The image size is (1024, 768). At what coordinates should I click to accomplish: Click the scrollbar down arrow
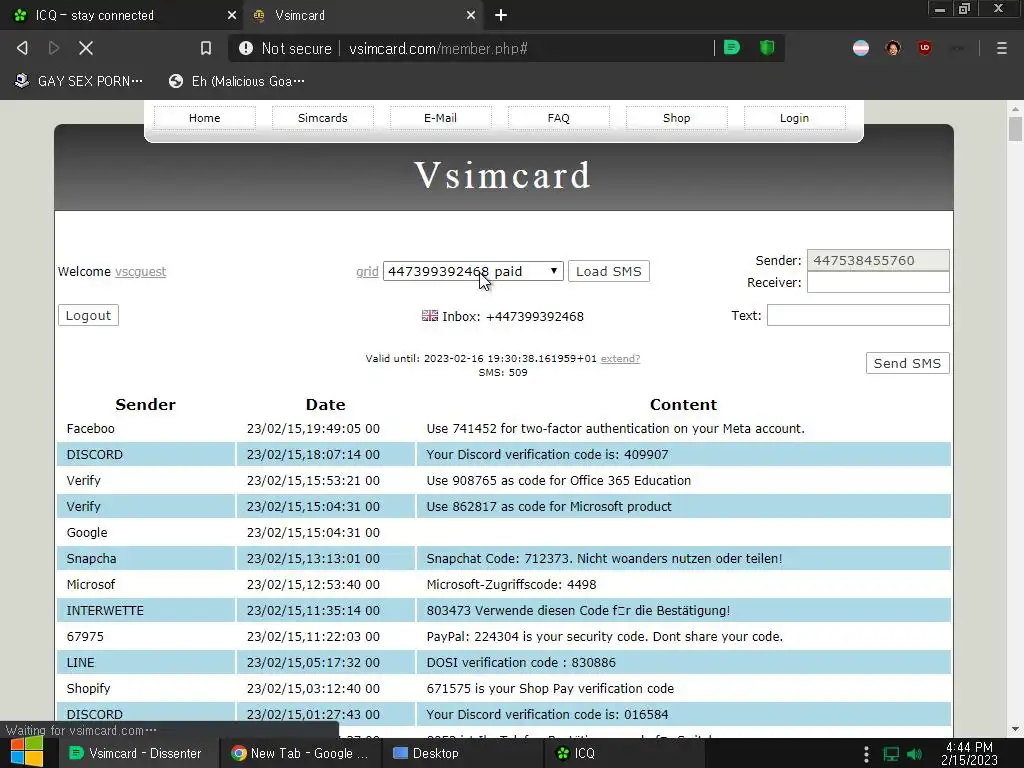coord(1015,729)
